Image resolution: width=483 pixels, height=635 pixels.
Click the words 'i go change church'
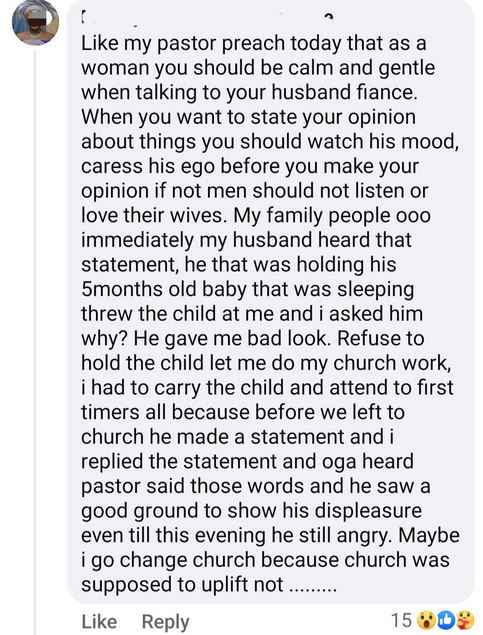tap(168, 561)
